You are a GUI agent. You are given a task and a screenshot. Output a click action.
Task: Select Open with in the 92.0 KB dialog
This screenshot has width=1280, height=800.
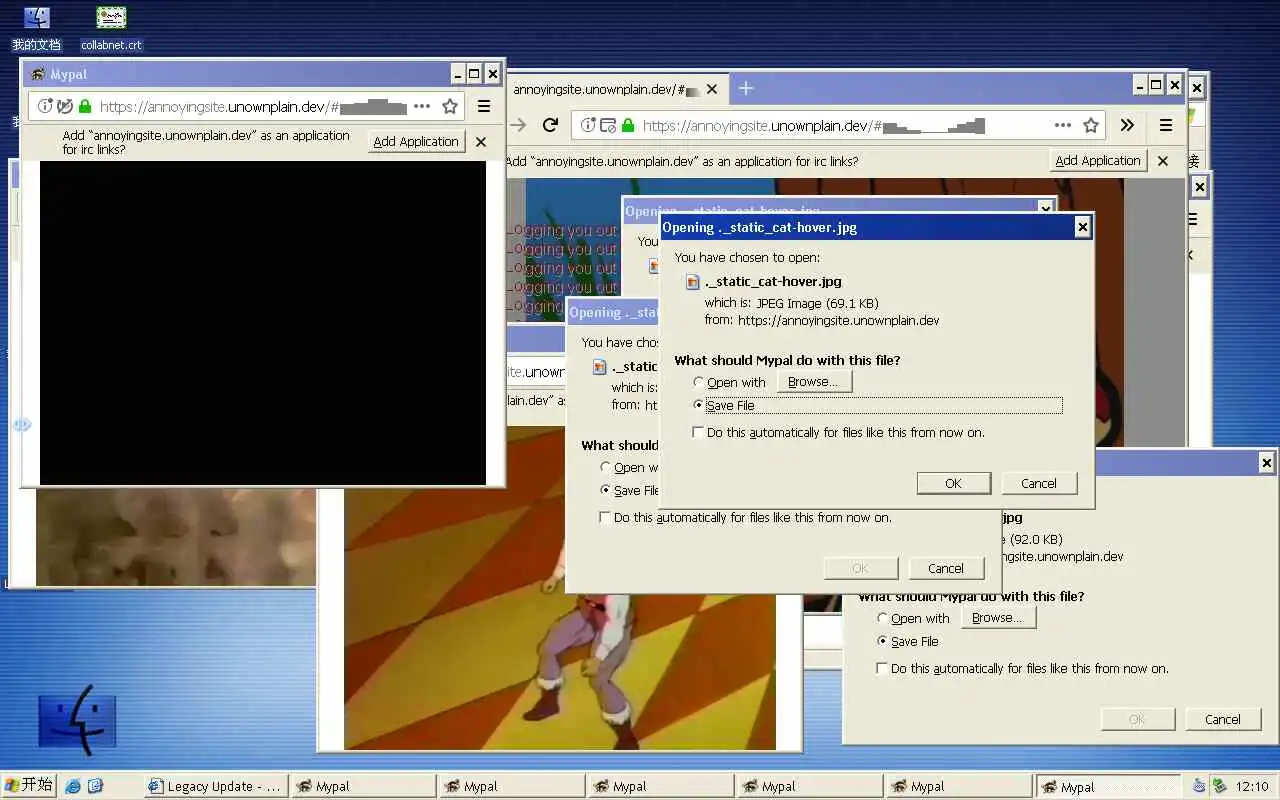pyautogui.click(x=913, y=618)
